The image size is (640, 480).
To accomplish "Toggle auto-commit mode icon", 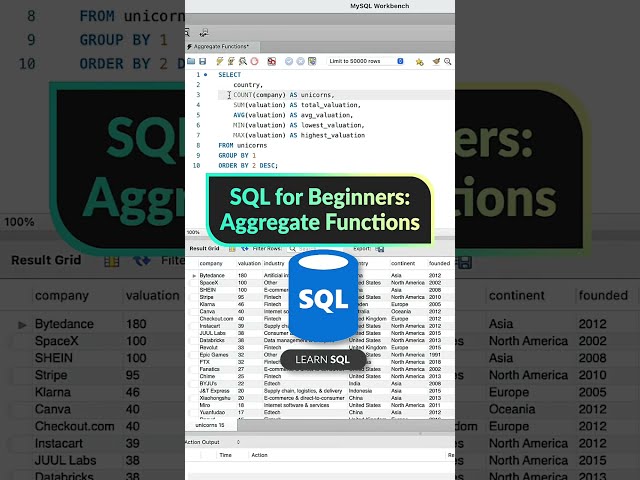I will 312,61.
